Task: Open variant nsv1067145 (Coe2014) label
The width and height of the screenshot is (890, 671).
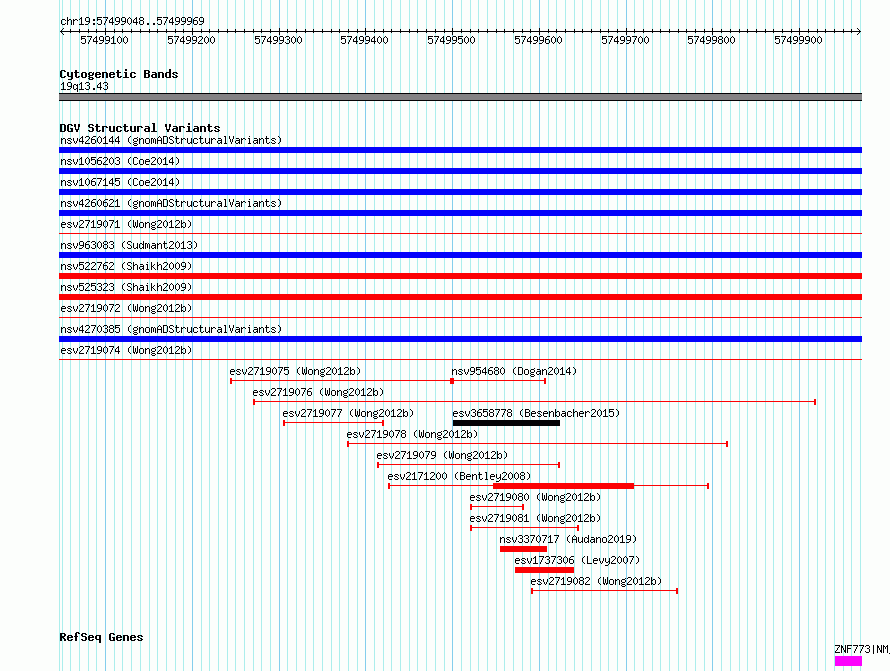Action: tap(120, 182)
